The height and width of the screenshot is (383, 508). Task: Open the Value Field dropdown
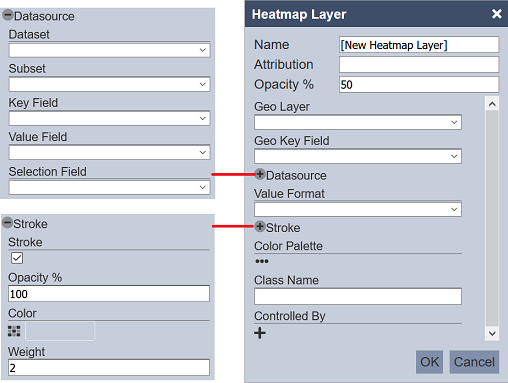[x=109, y=152]
